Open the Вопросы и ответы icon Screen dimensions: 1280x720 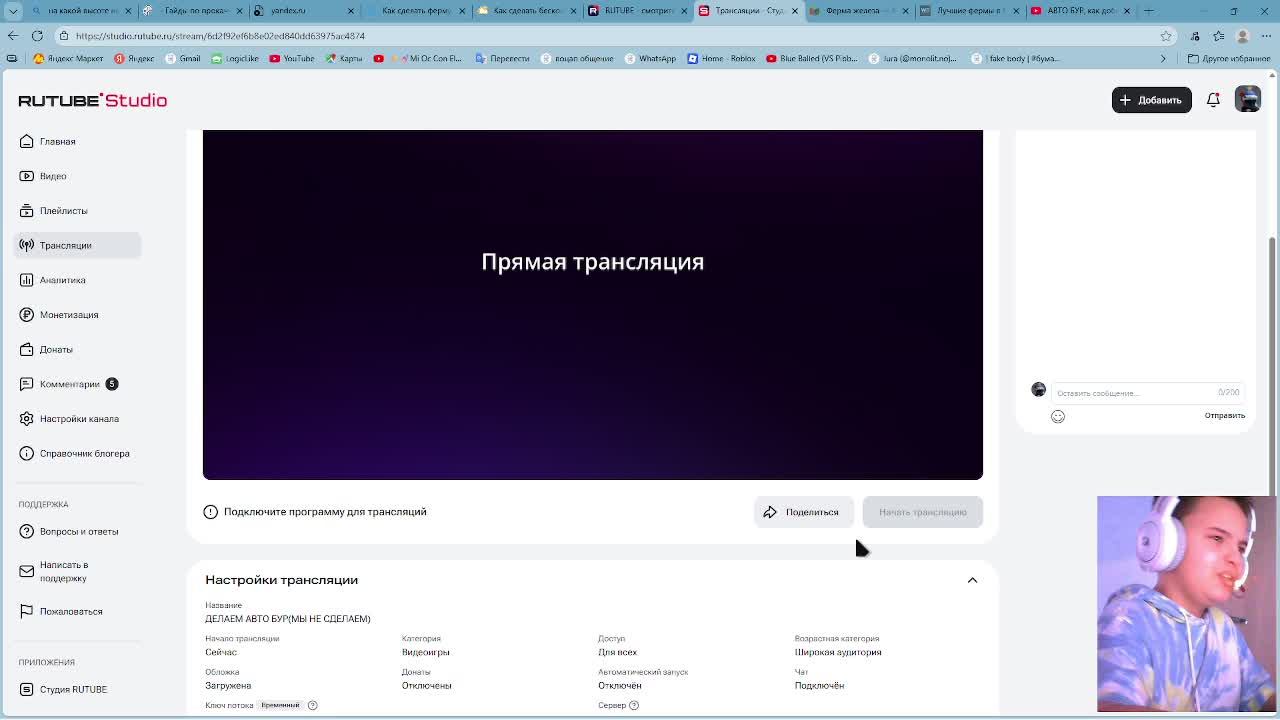click(27, 531)
